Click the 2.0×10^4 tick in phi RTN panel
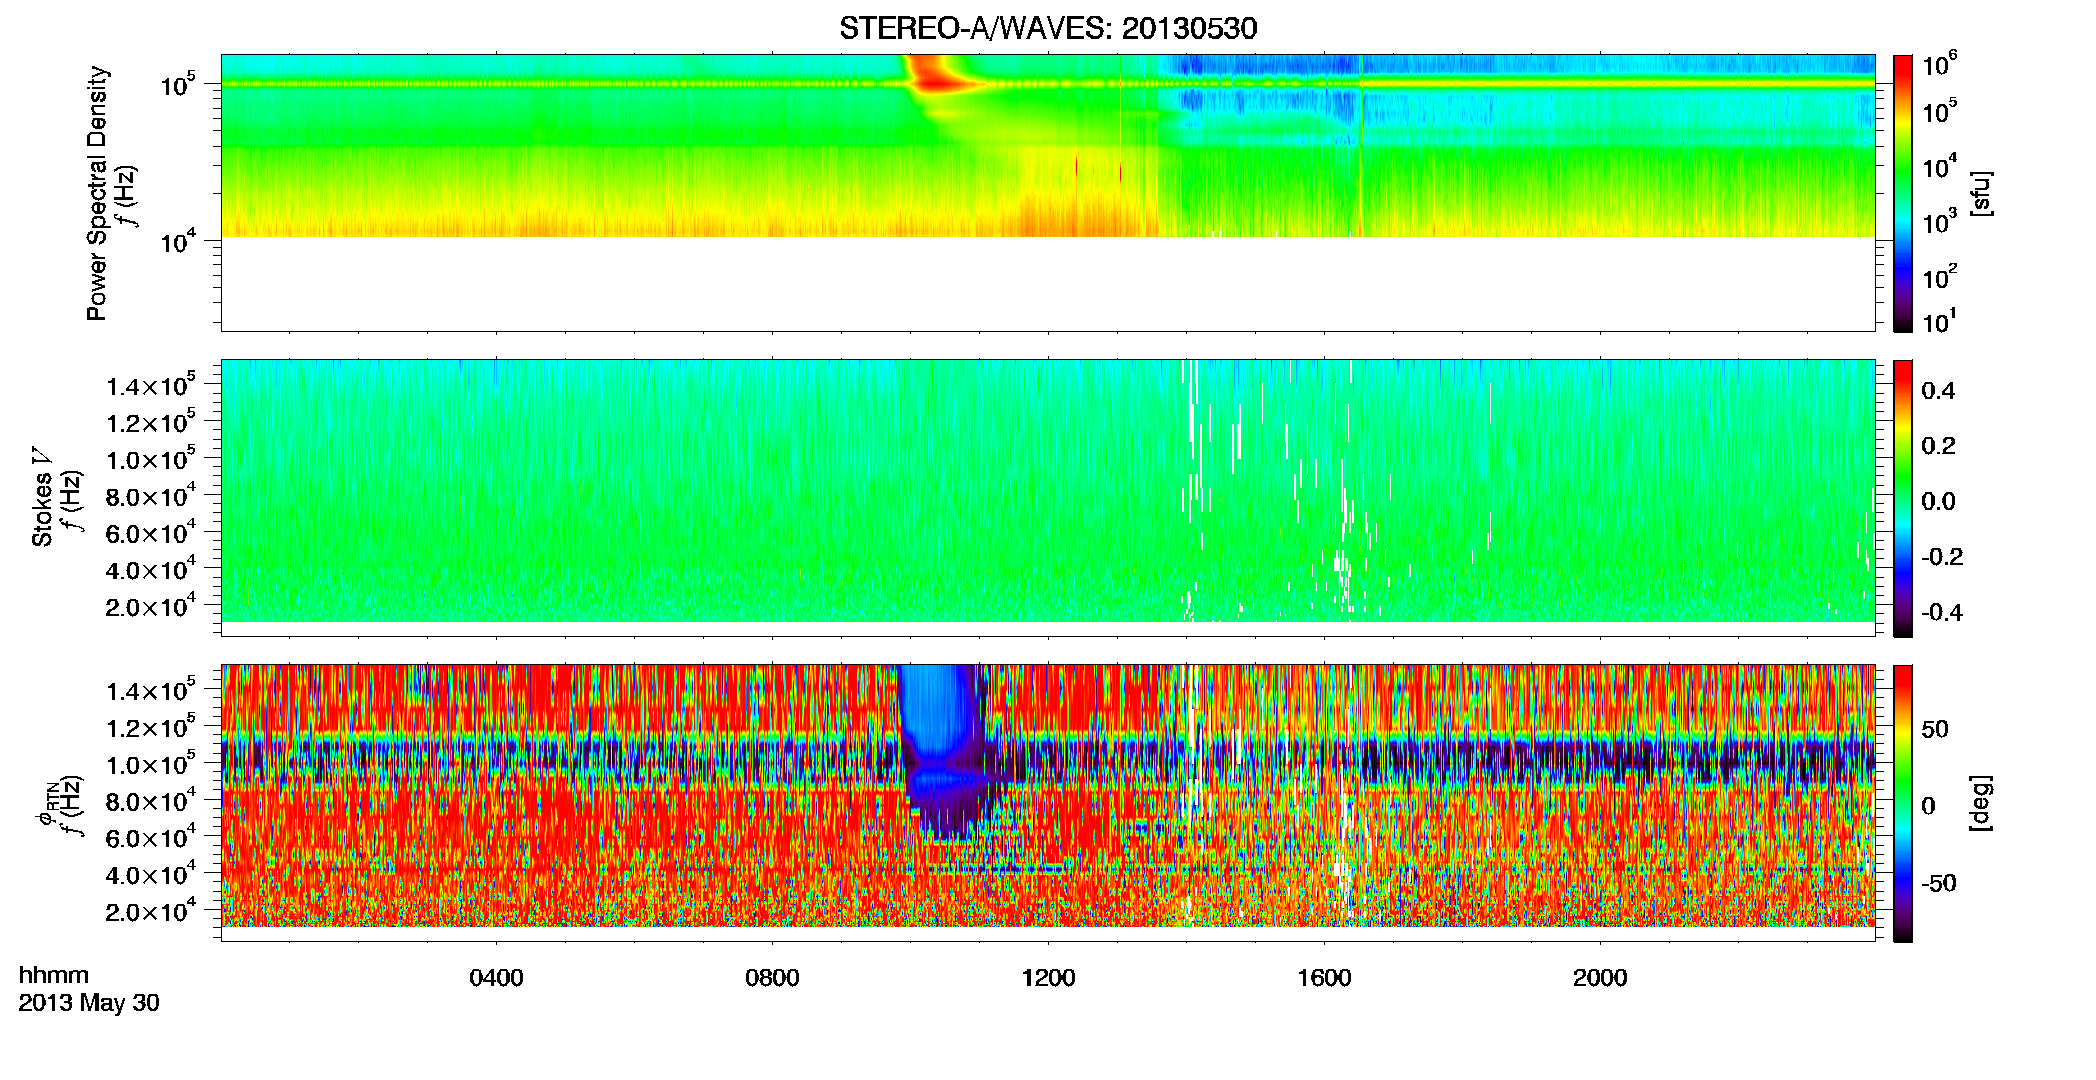Image resolution: width=2096 pixels, height=1080 pixels. click(151, 911)
